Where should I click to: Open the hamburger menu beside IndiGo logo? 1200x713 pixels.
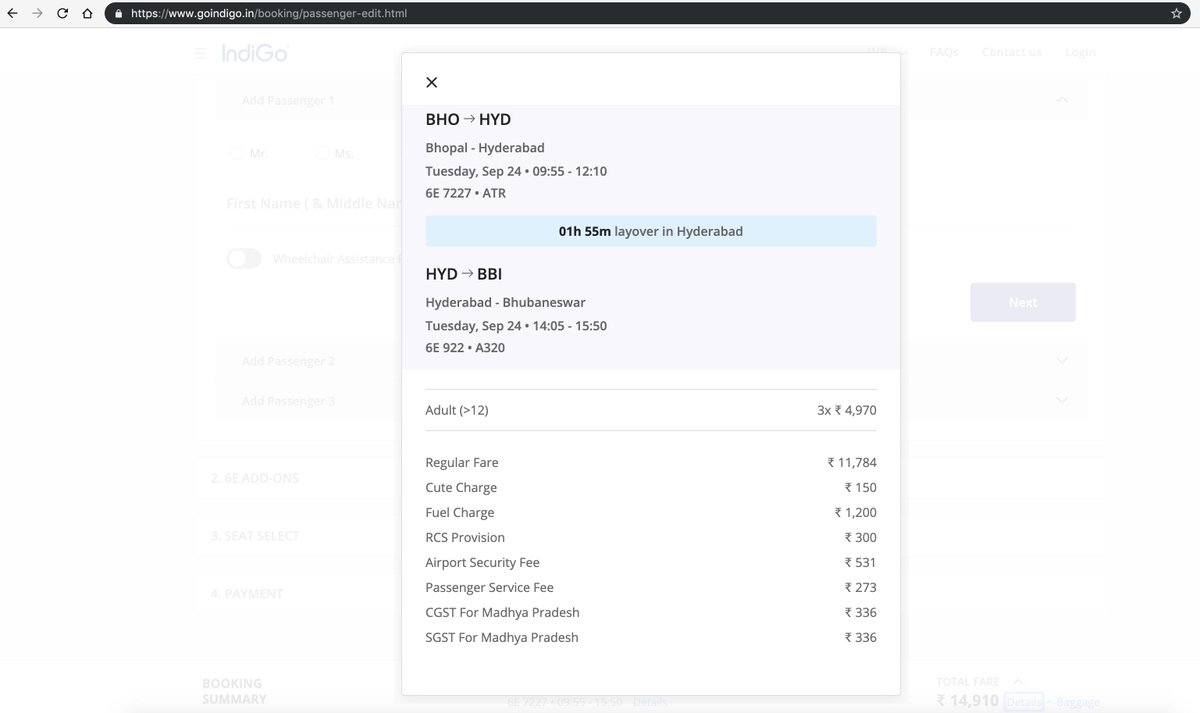click(x=200, y=53)
